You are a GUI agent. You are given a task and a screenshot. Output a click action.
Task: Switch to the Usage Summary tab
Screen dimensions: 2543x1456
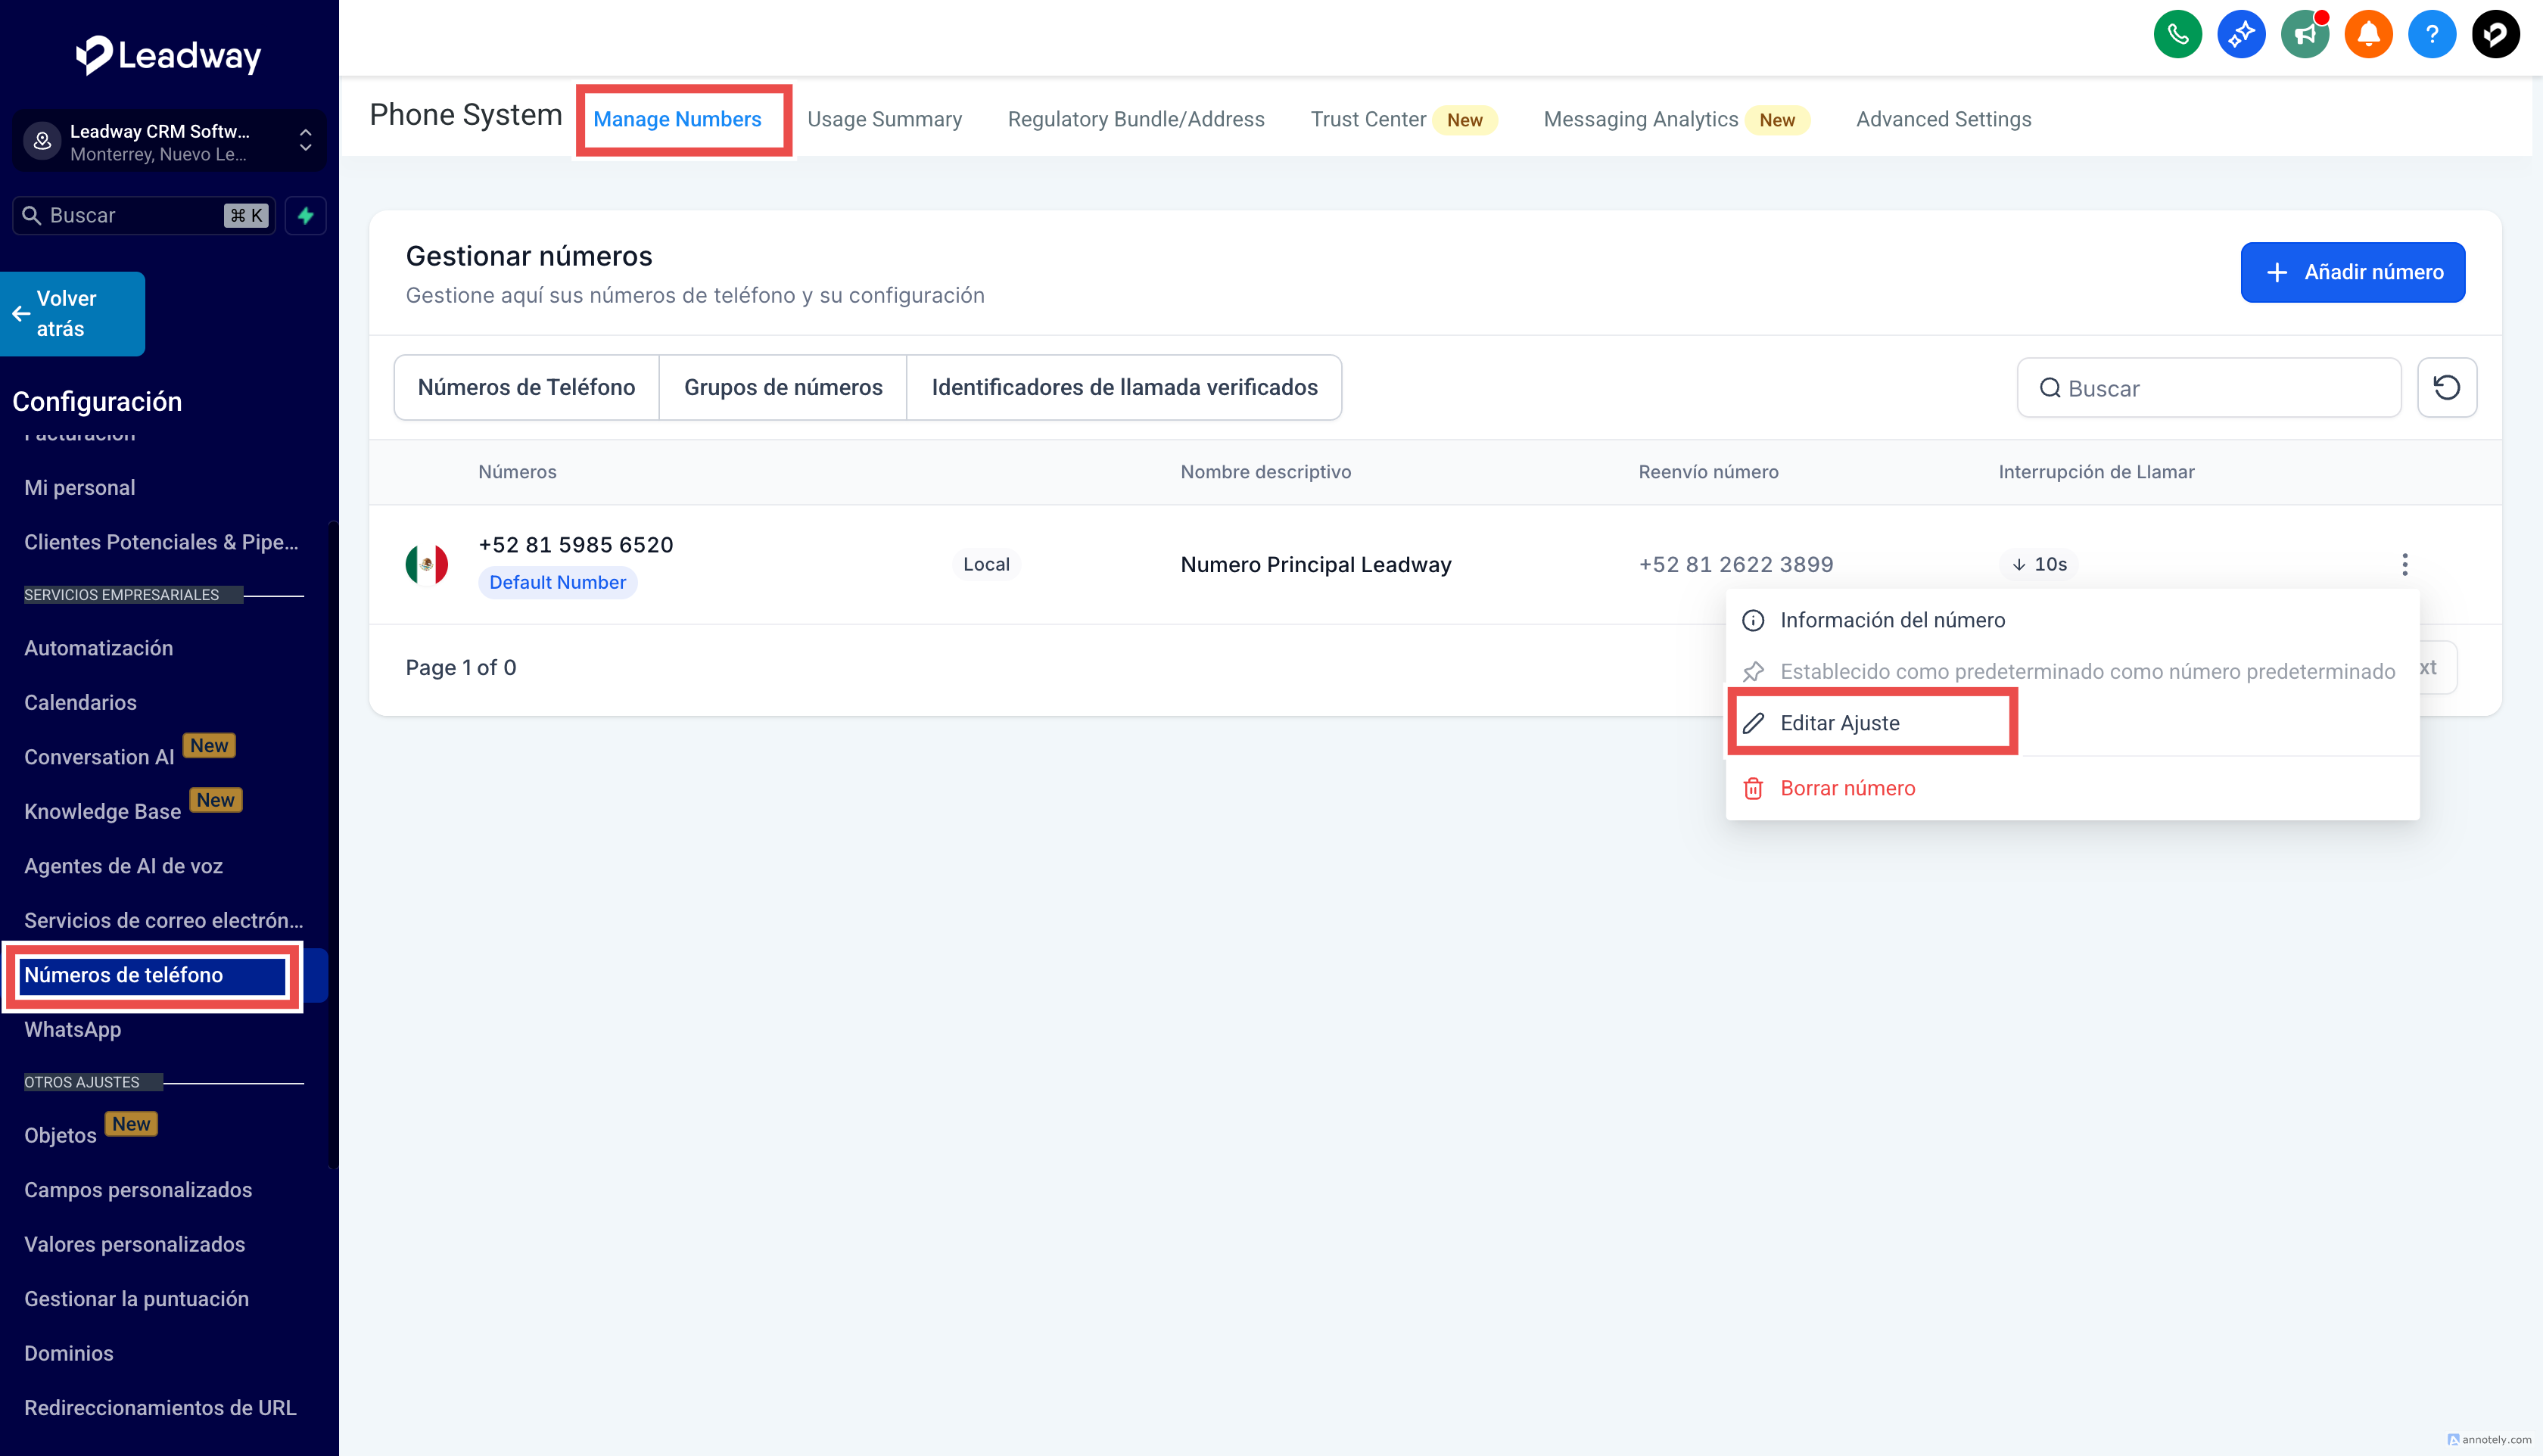point(884,119)
